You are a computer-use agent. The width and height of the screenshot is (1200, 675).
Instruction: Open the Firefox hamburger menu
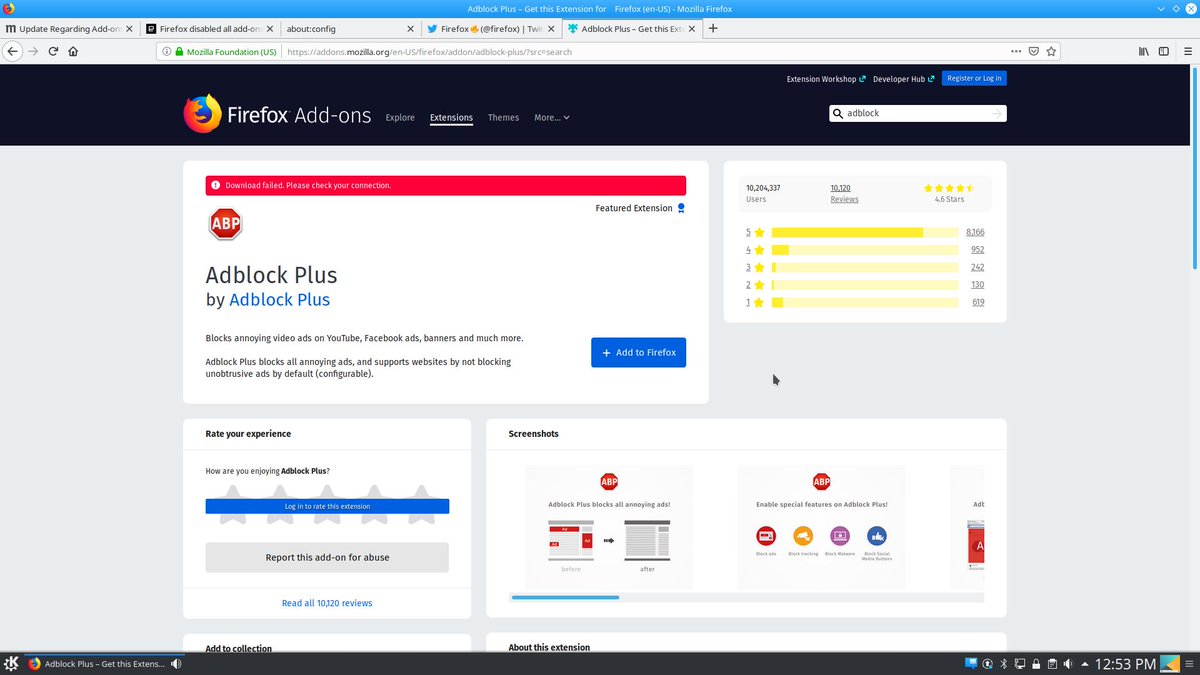pyautogui.click(x=1186, y=51)
